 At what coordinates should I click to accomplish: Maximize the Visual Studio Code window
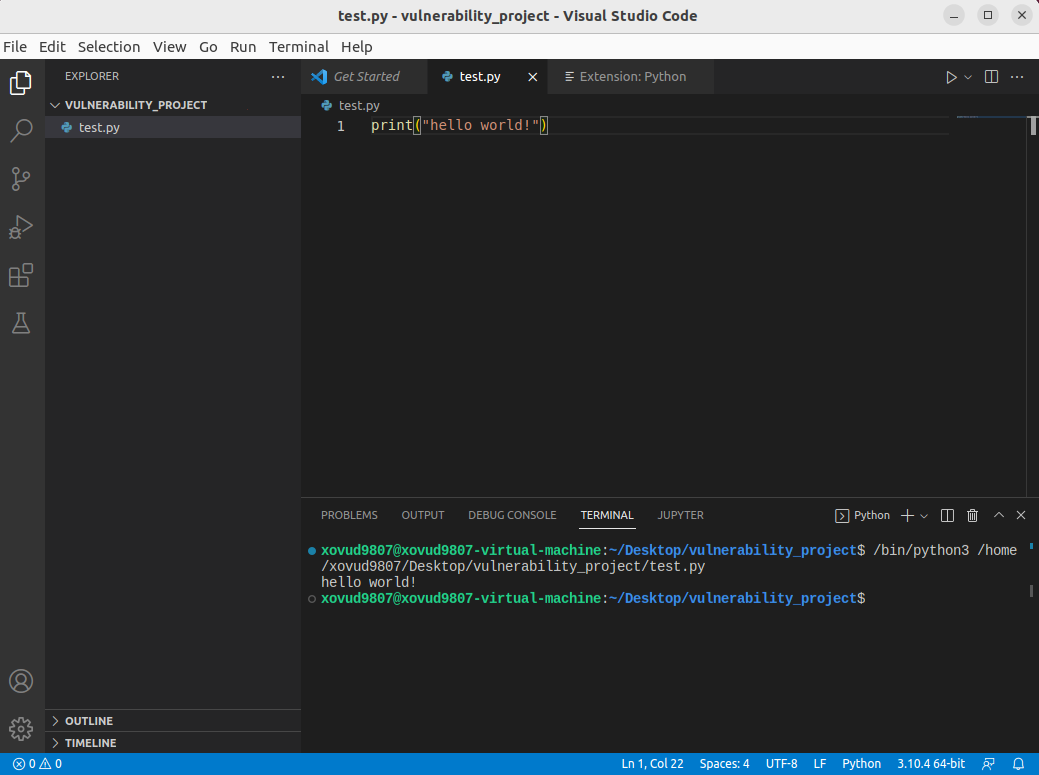pos(988,16)
